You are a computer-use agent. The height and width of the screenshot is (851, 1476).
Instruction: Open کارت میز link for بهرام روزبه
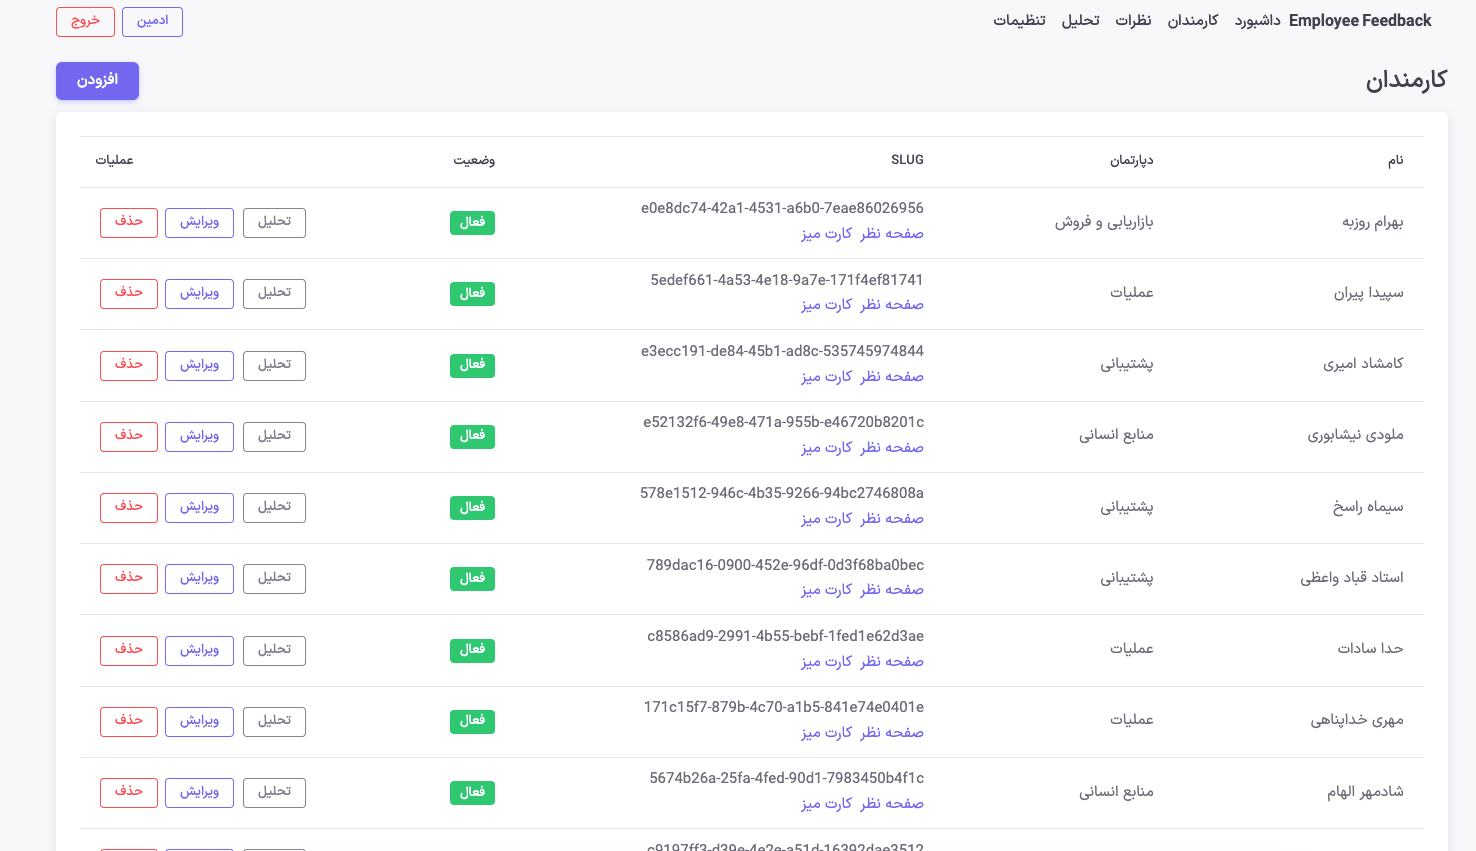tap(826, 234)
